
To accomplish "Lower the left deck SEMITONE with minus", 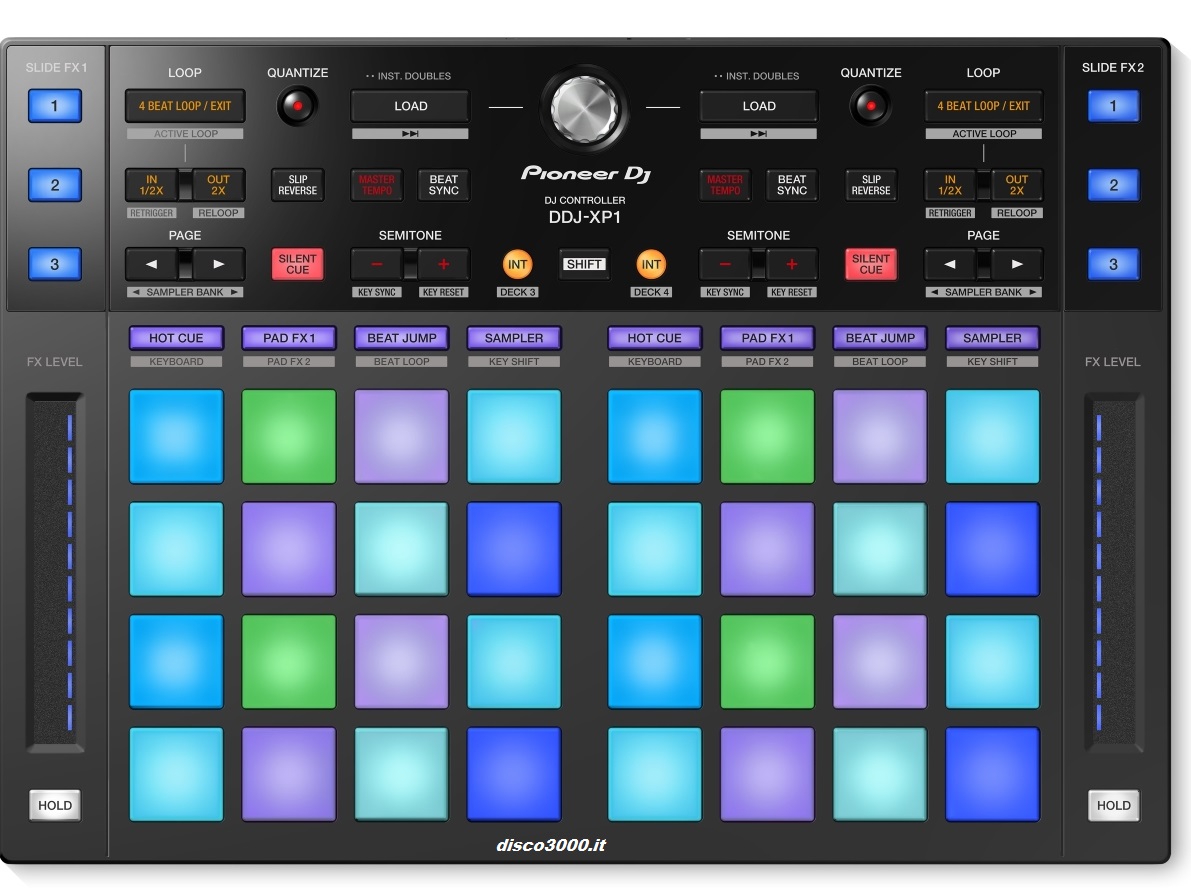I will pyautogui.click(x=377, y=264).
